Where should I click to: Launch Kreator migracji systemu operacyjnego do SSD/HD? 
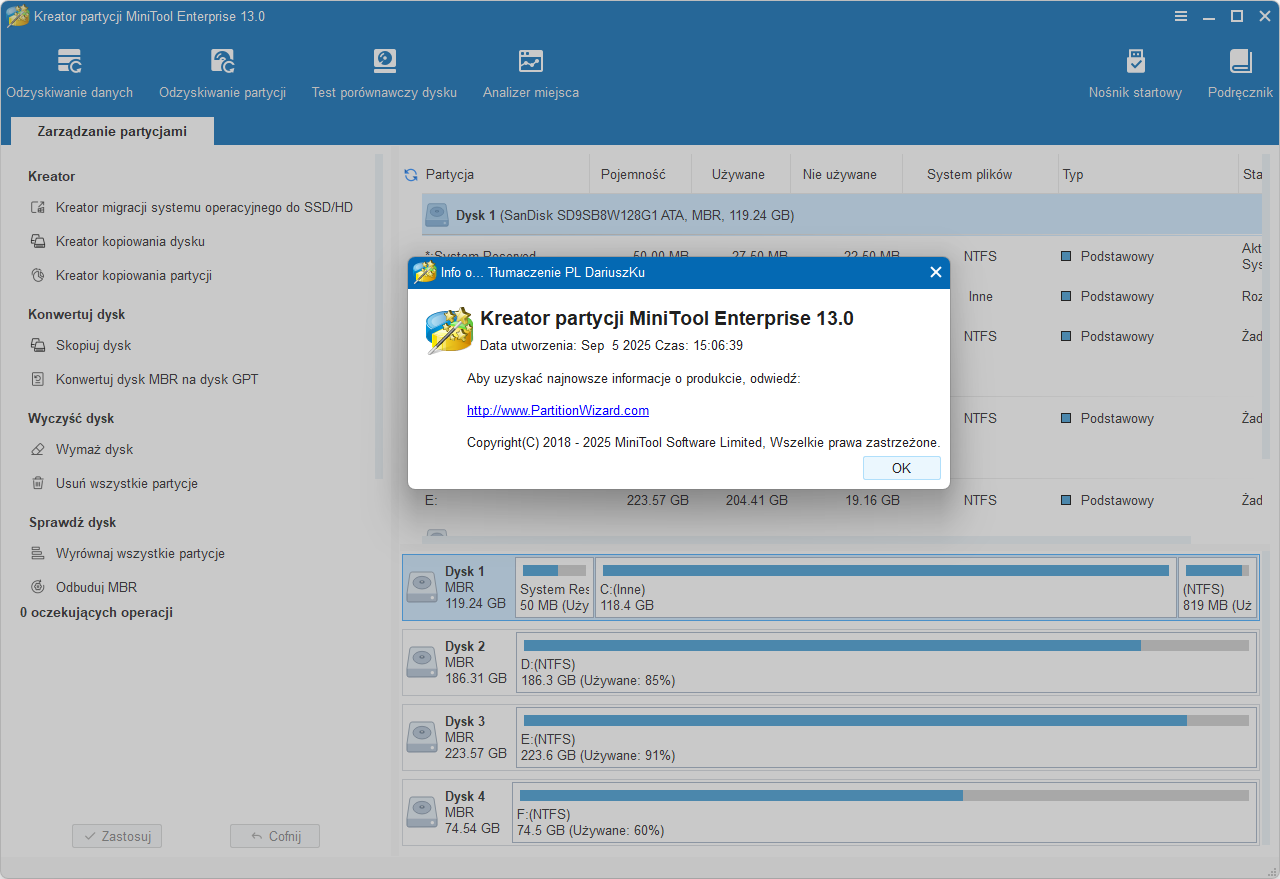(x=192, y=208)
